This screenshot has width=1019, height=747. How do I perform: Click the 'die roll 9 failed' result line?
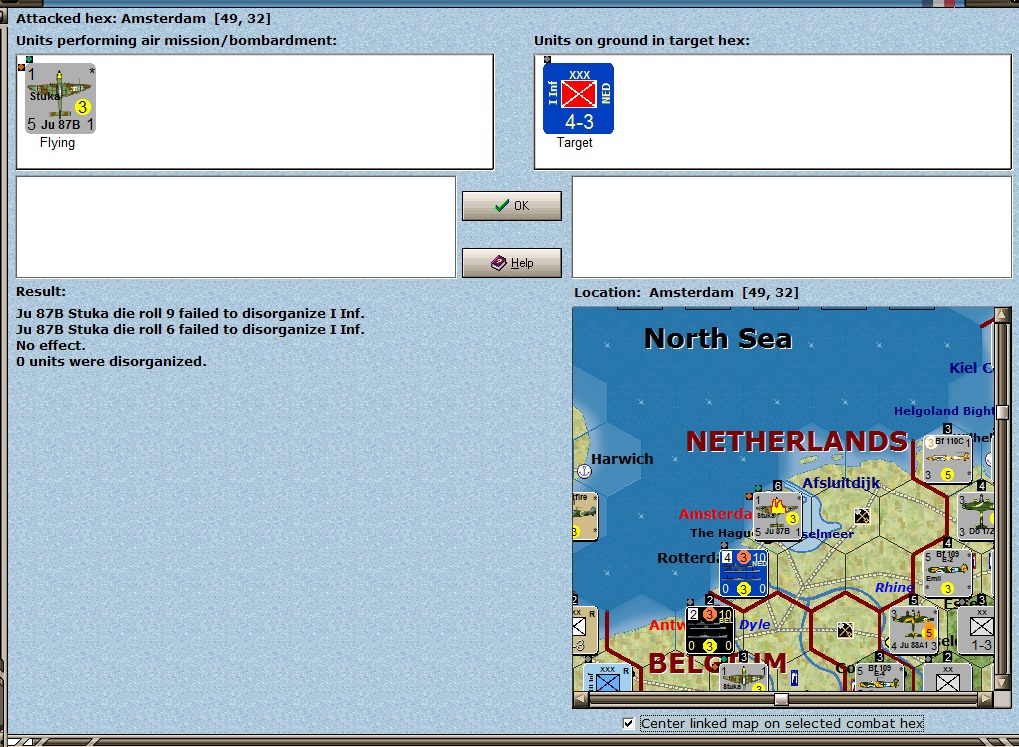pos(190,313)
